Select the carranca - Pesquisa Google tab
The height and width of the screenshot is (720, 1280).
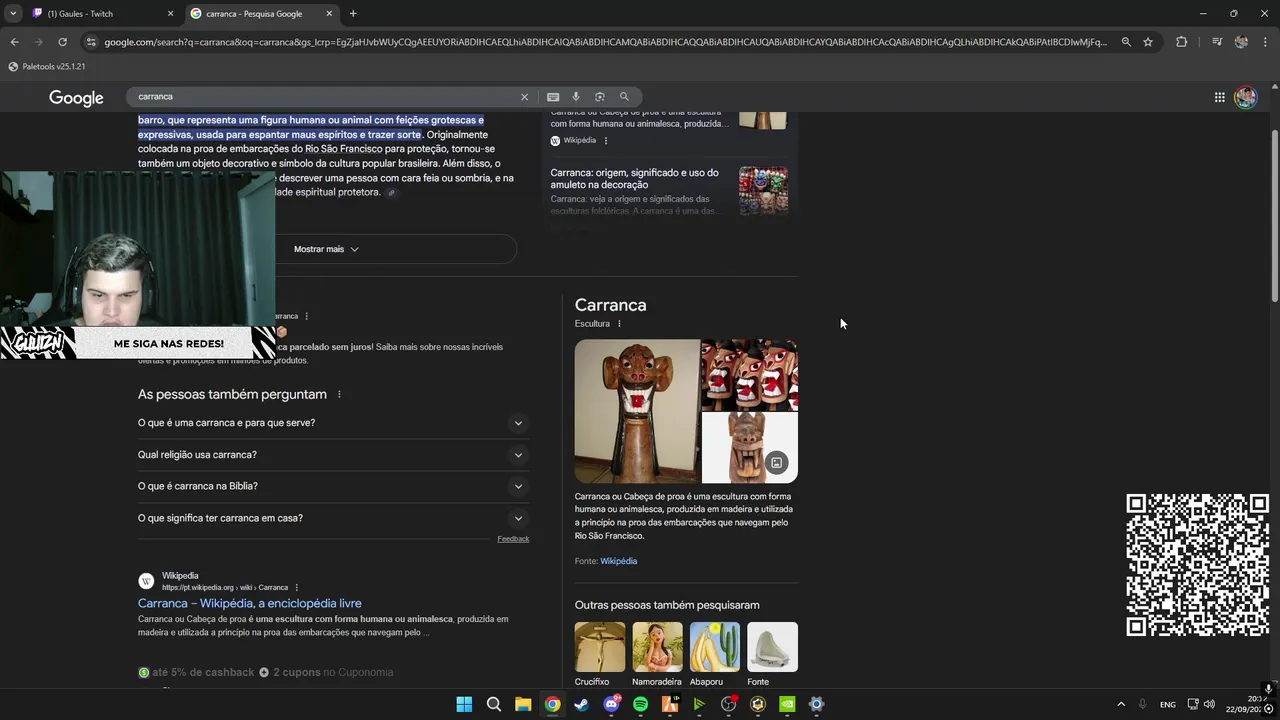click(262, 14)
